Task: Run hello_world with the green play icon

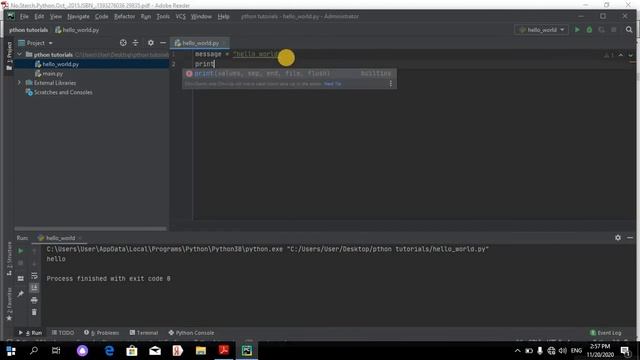Action: click(x=577, y=30)
